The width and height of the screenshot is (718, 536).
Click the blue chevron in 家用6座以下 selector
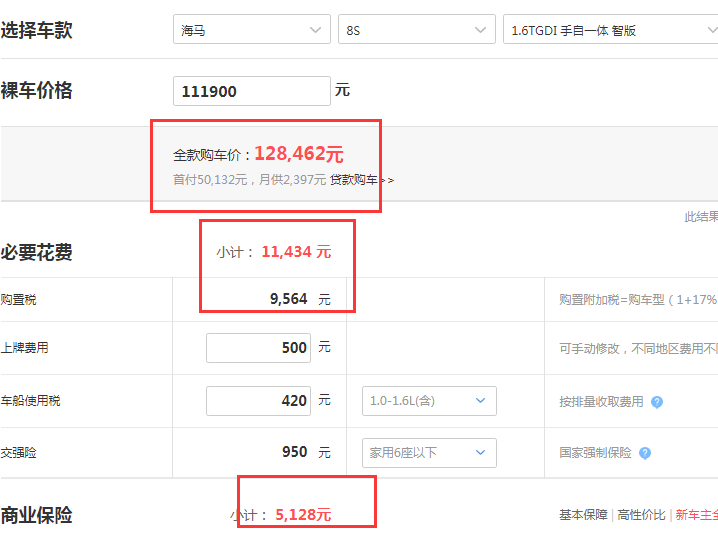480,452
